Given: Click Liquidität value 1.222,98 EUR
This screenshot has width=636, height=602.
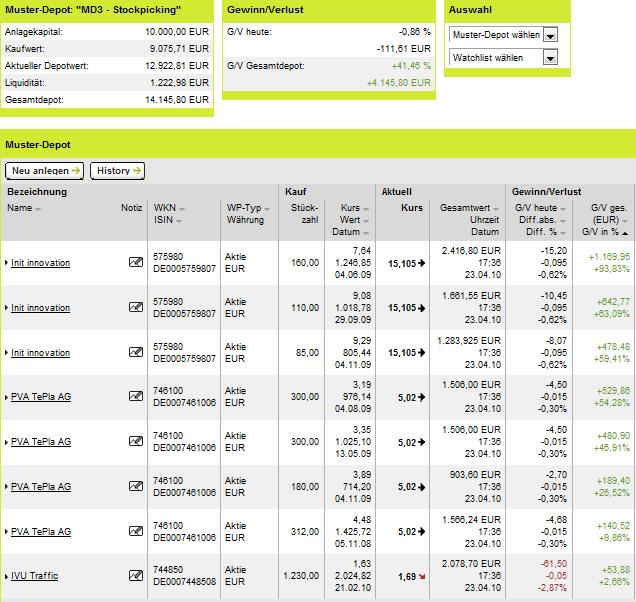Looking at the screenshot, I should [179, 83].
